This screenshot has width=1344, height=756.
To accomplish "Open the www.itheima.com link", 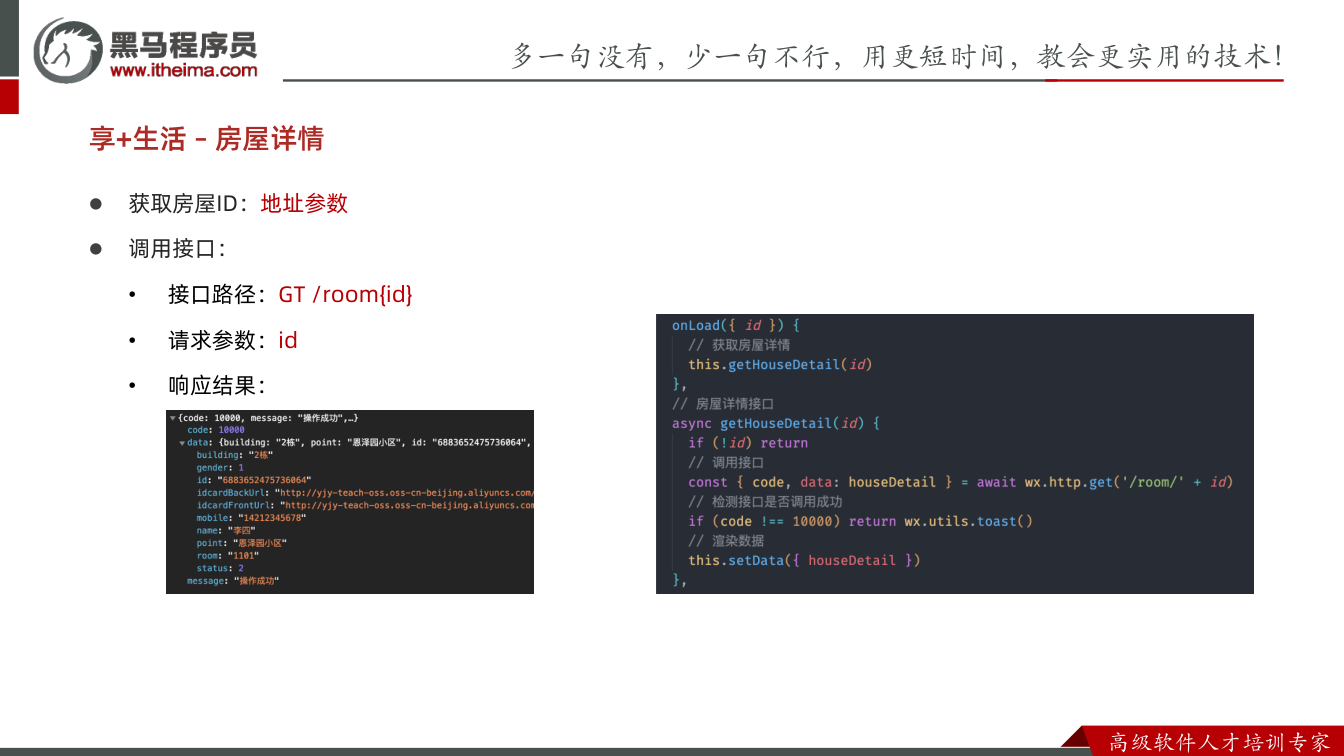I will pos(184,70).
